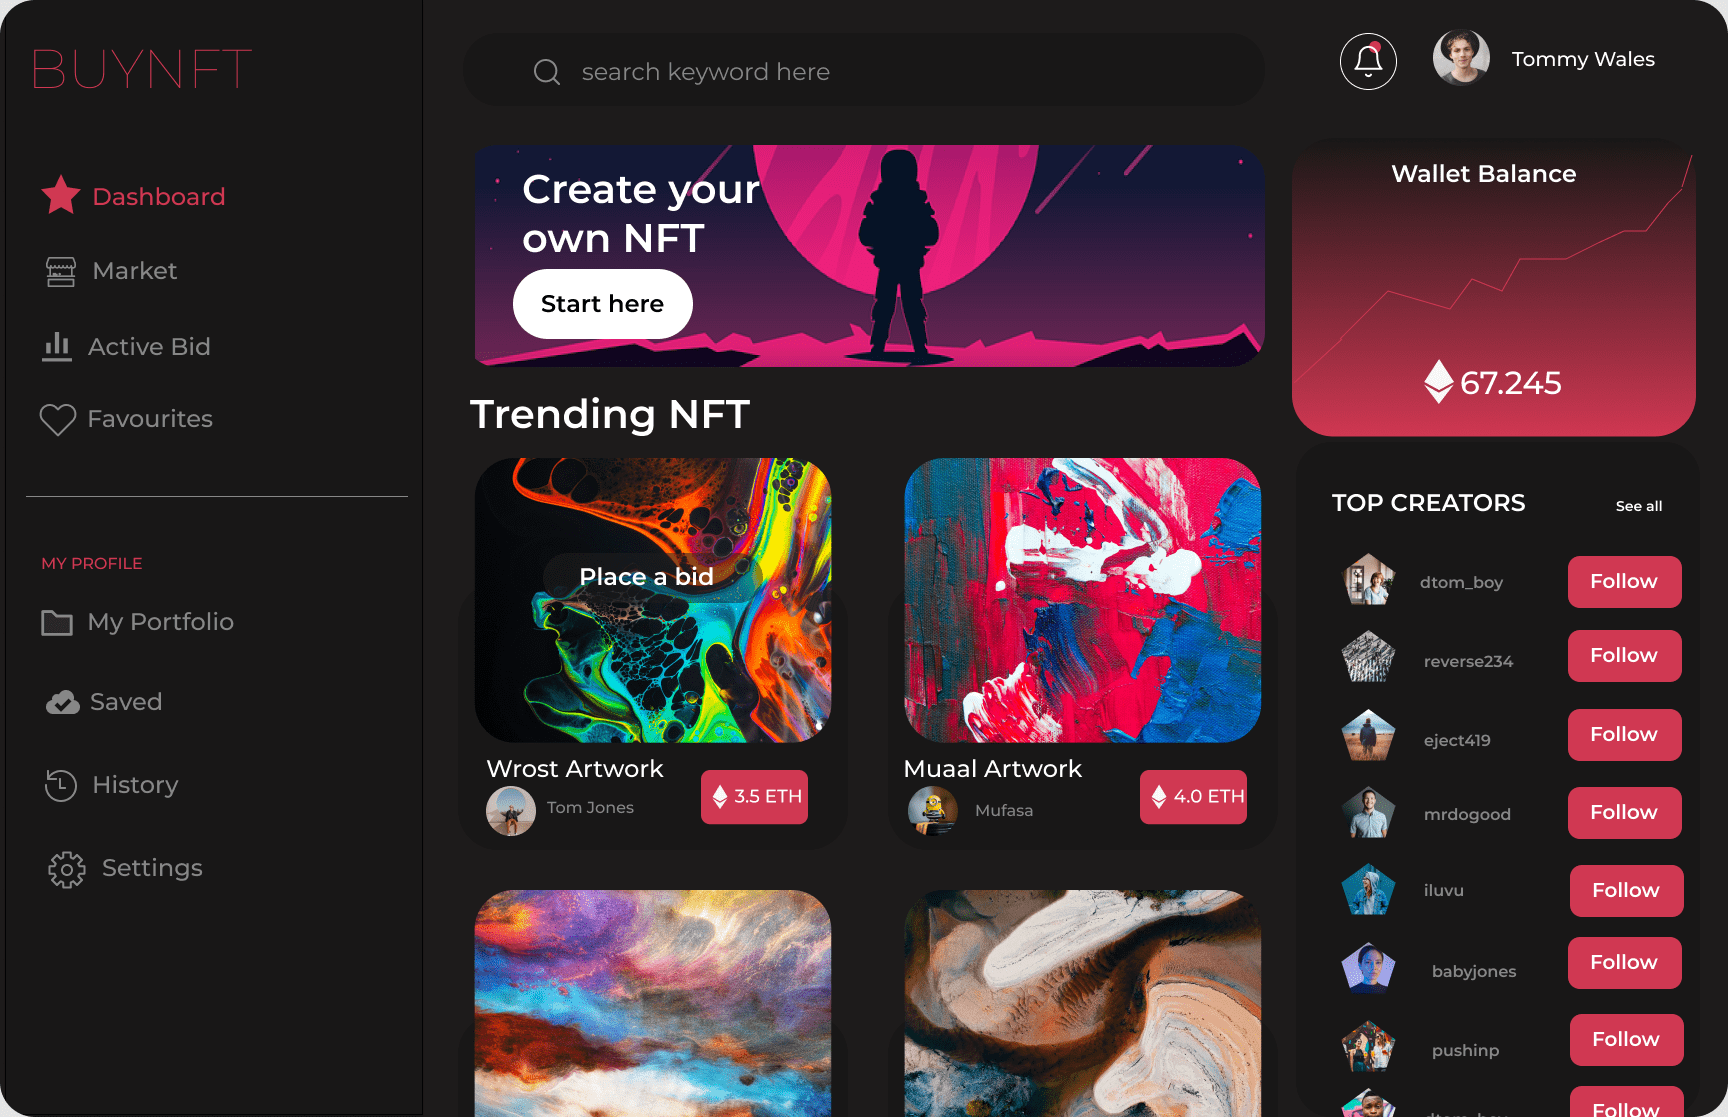Image resolution: width=1728 pixels, height=1117 pixels.
Task: Click the 67.245 wallet balance value
Action: coord(1510,383)
